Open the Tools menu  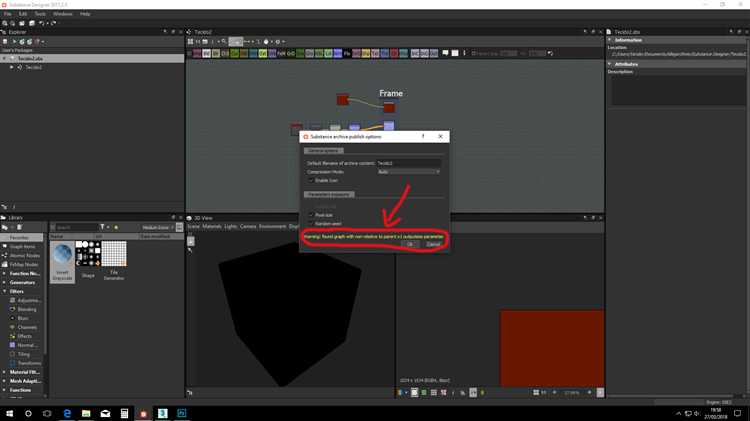click(x=40, y=14)
